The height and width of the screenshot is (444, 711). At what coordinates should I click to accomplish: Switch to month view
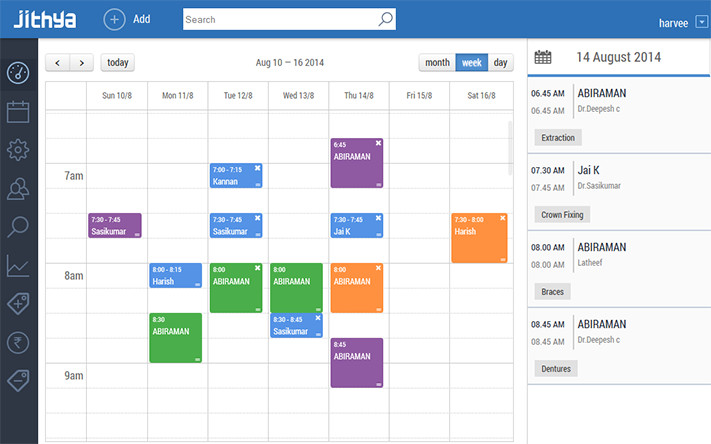(x=437, y=63)
